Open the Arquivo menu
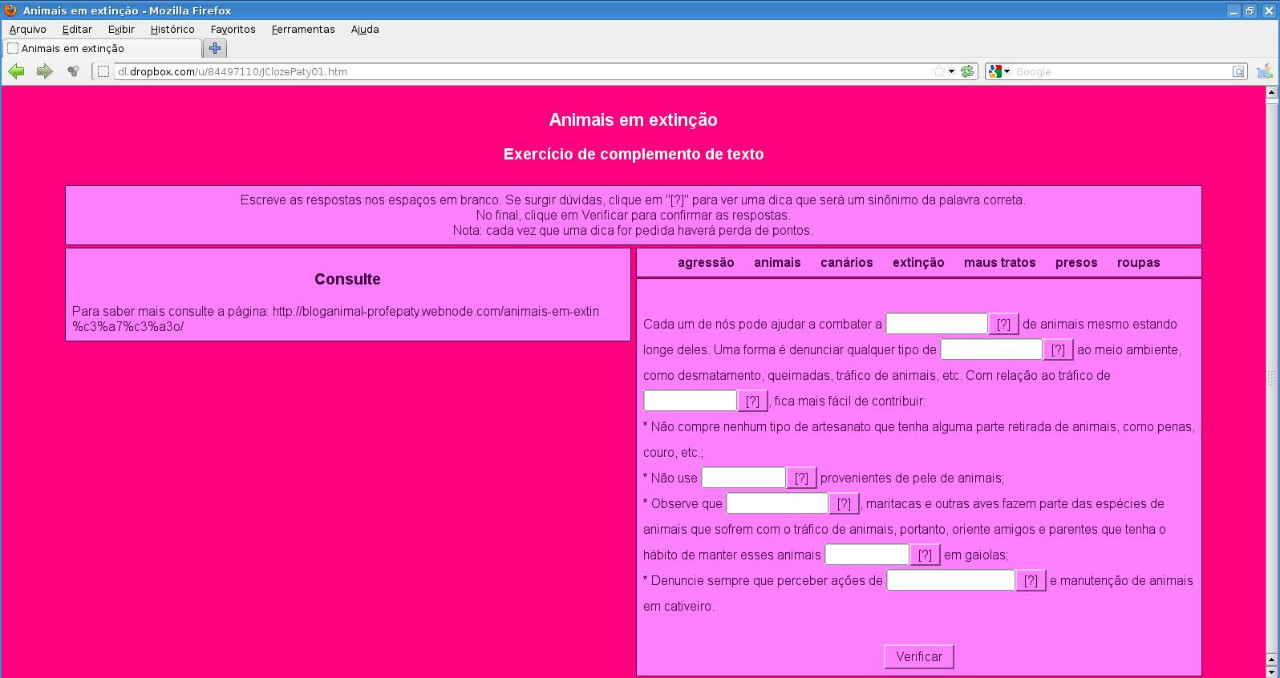Image resolution: width=1280 pixels, height=678 pixels. (x=27, y=29)
